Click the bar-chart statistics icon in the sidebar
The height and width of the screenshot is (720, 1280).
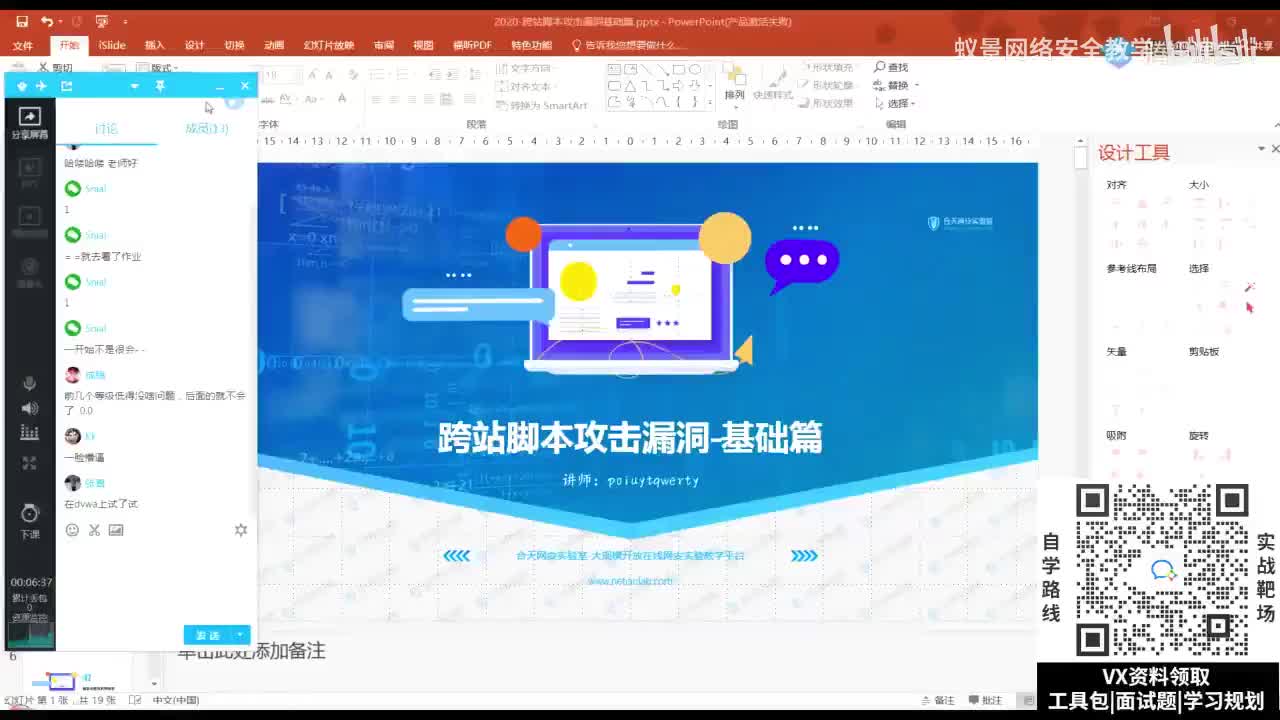[x=29, y=432]
